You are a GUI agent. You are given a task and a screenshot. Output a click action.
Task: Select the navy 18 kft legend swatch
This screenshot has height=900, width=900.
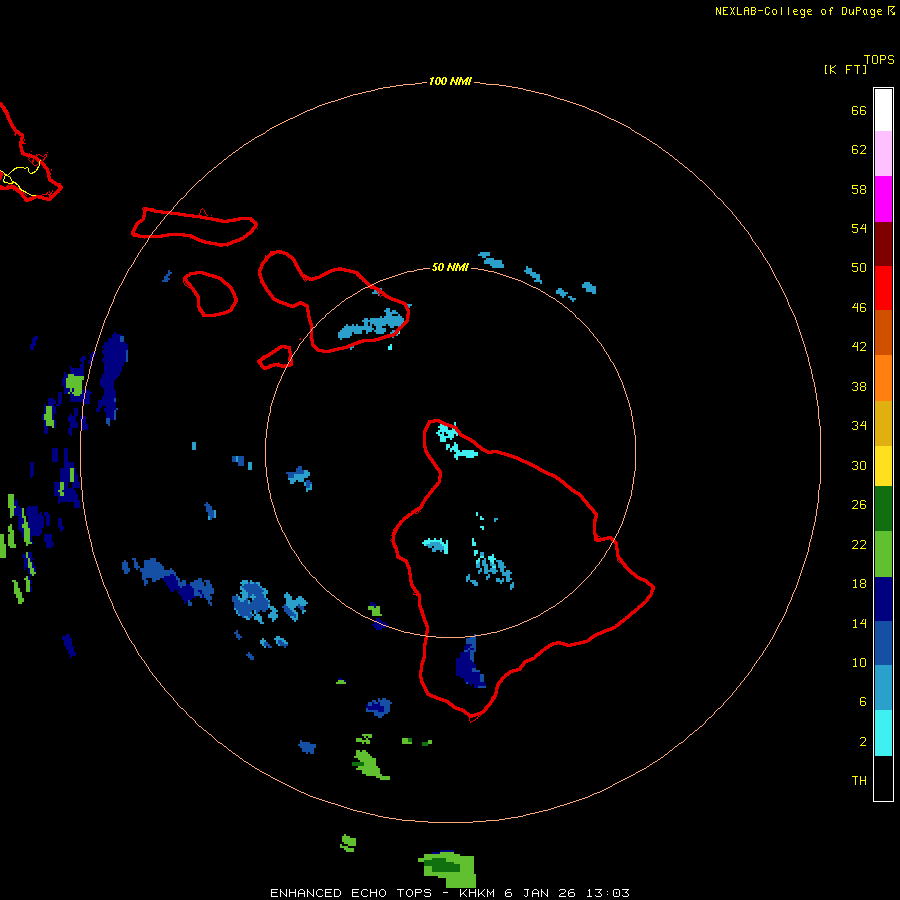pyautogui.click(x=883, y=599)
